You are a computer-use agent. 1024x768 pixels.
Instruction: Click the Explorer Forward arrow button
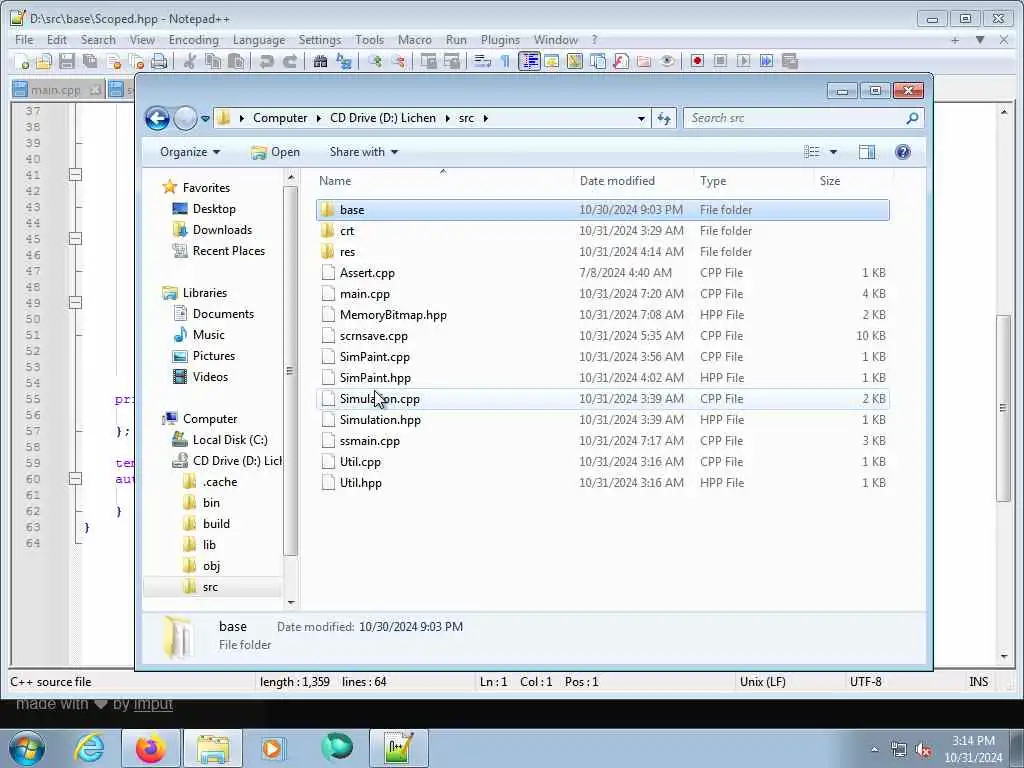tap(185, 118)
